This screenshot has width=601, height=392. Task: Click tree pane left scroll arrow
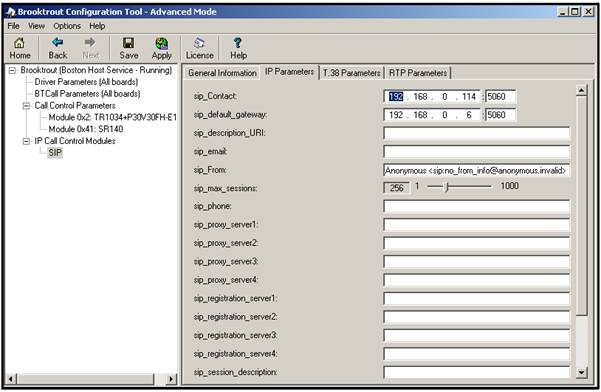(11, 379)
